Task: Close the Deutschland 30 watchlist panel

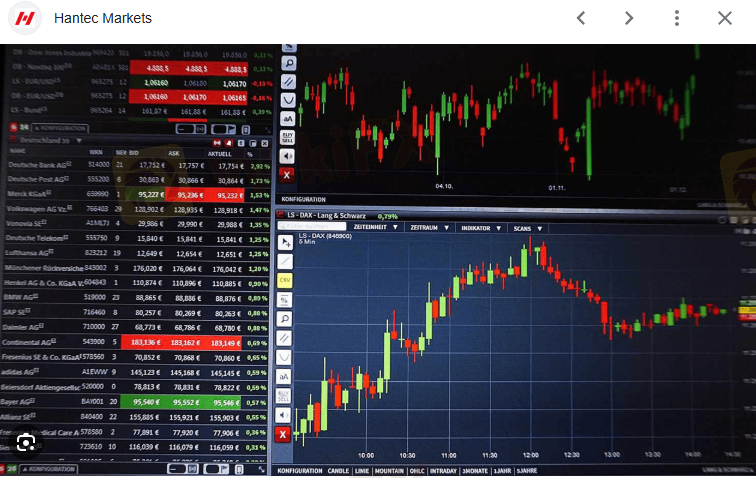Action: tap(265, 143)
